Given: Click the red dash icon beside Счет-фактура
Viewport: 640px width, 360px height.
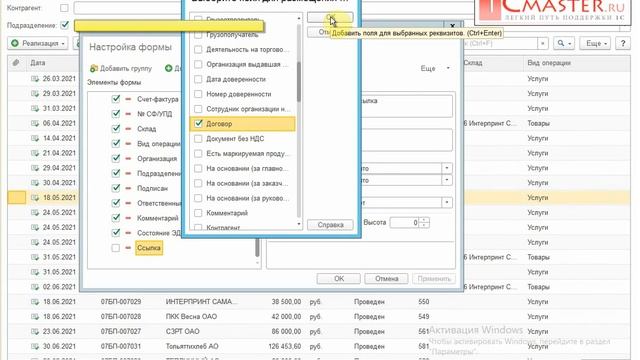Looking at the screenshot, I should (x=128, y=99).
